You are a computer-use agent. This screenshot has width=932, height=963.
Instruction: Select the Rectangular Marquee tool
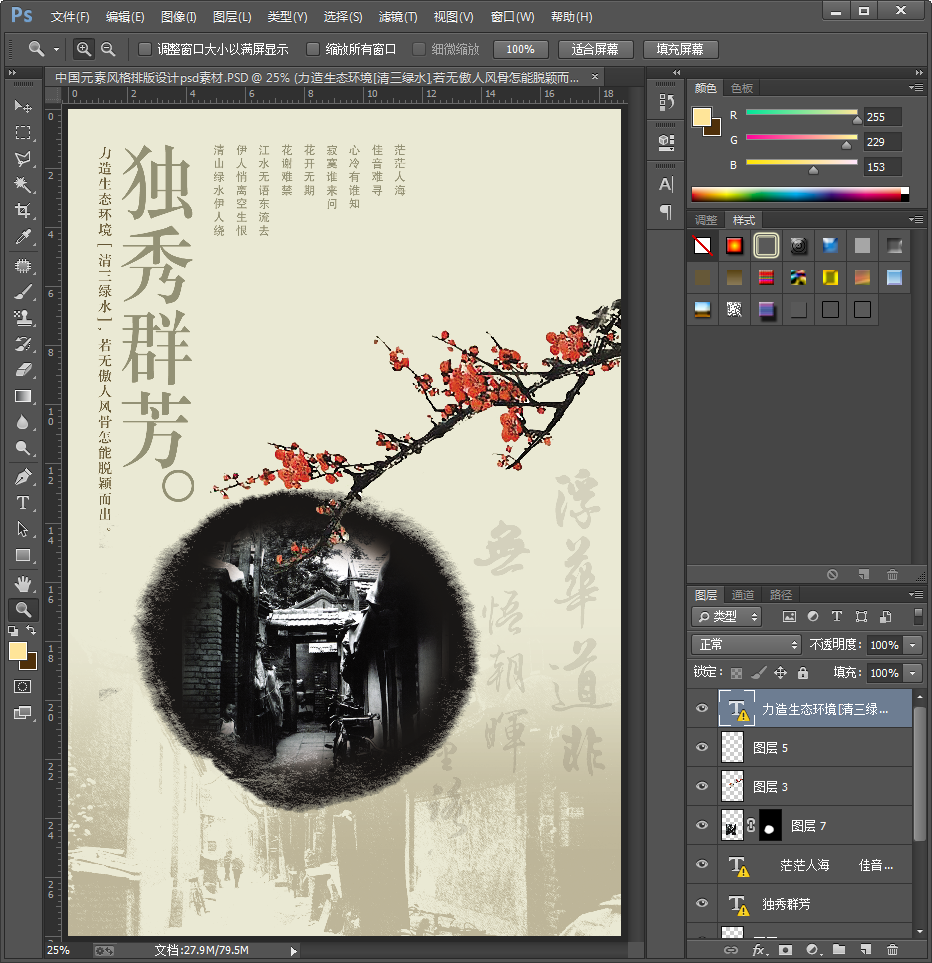tap(23, 132)
